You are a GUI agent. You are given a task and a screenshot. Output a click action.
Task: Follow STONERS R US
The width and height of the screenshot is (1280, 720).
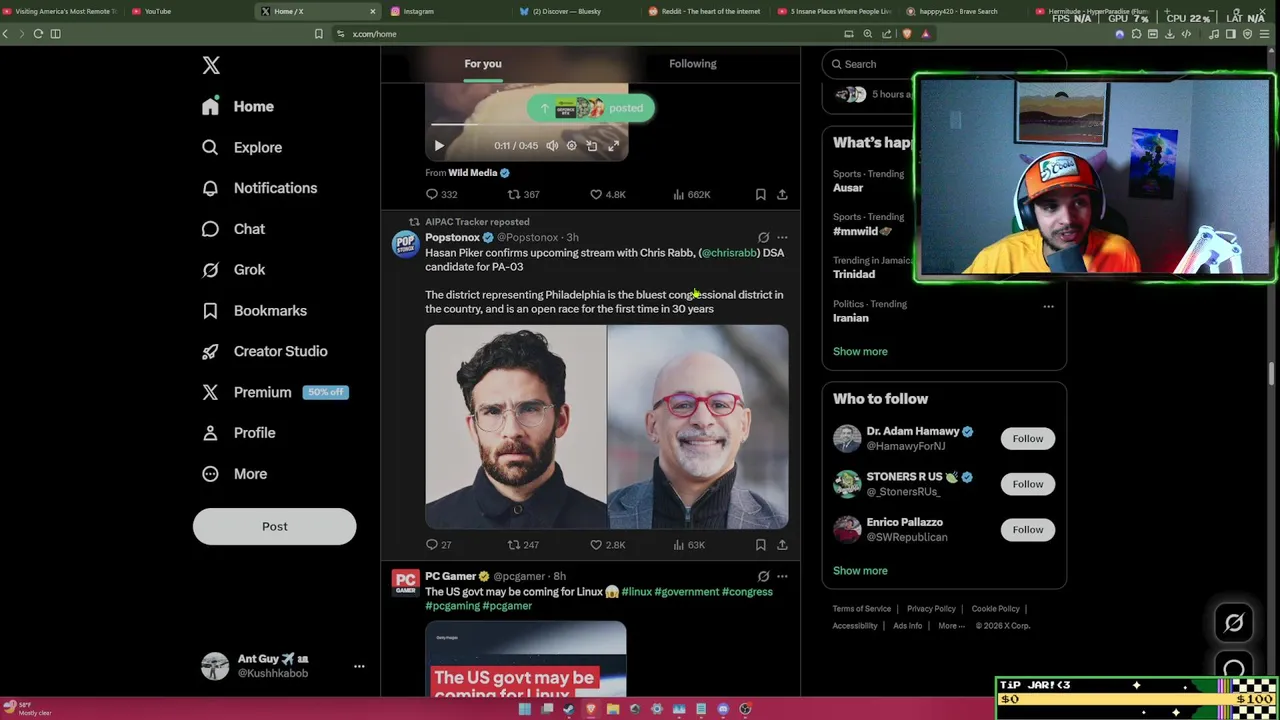(x=1027, y=484)
